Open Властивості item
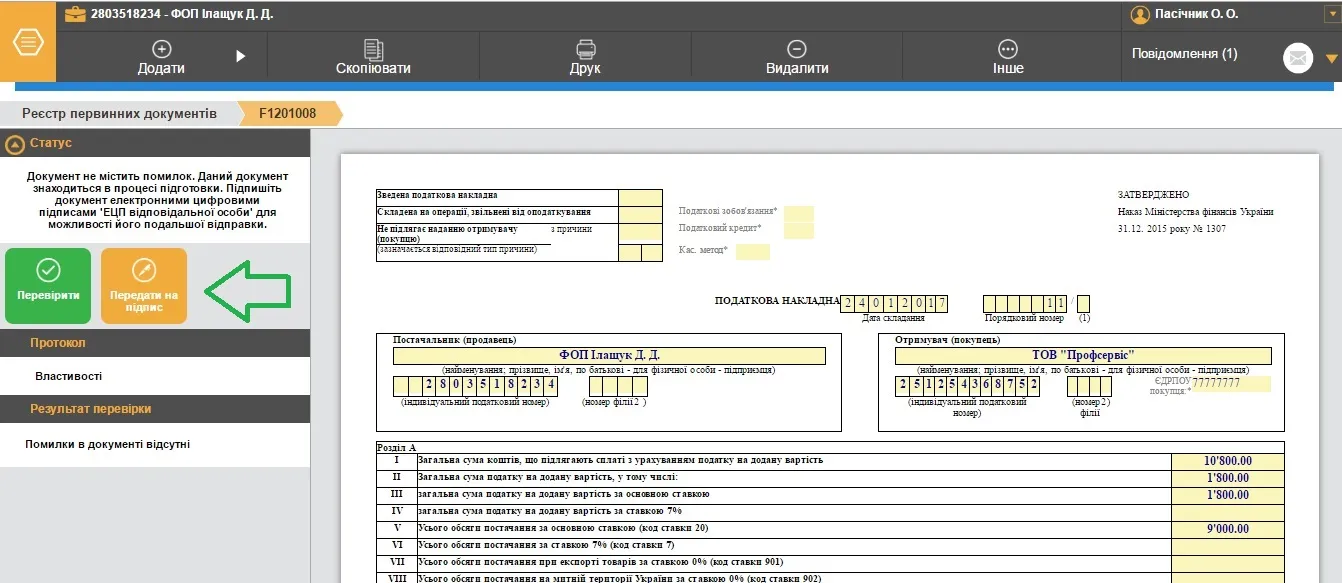Image resolution: width=1342 pixels, height=583 pixels. coord(69,376)
